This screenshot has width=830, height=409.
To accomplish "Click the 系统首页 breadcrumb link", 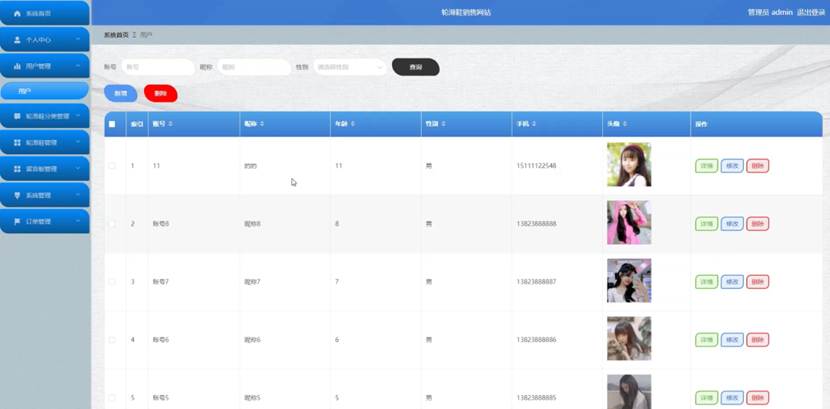I will click(116, 35).
